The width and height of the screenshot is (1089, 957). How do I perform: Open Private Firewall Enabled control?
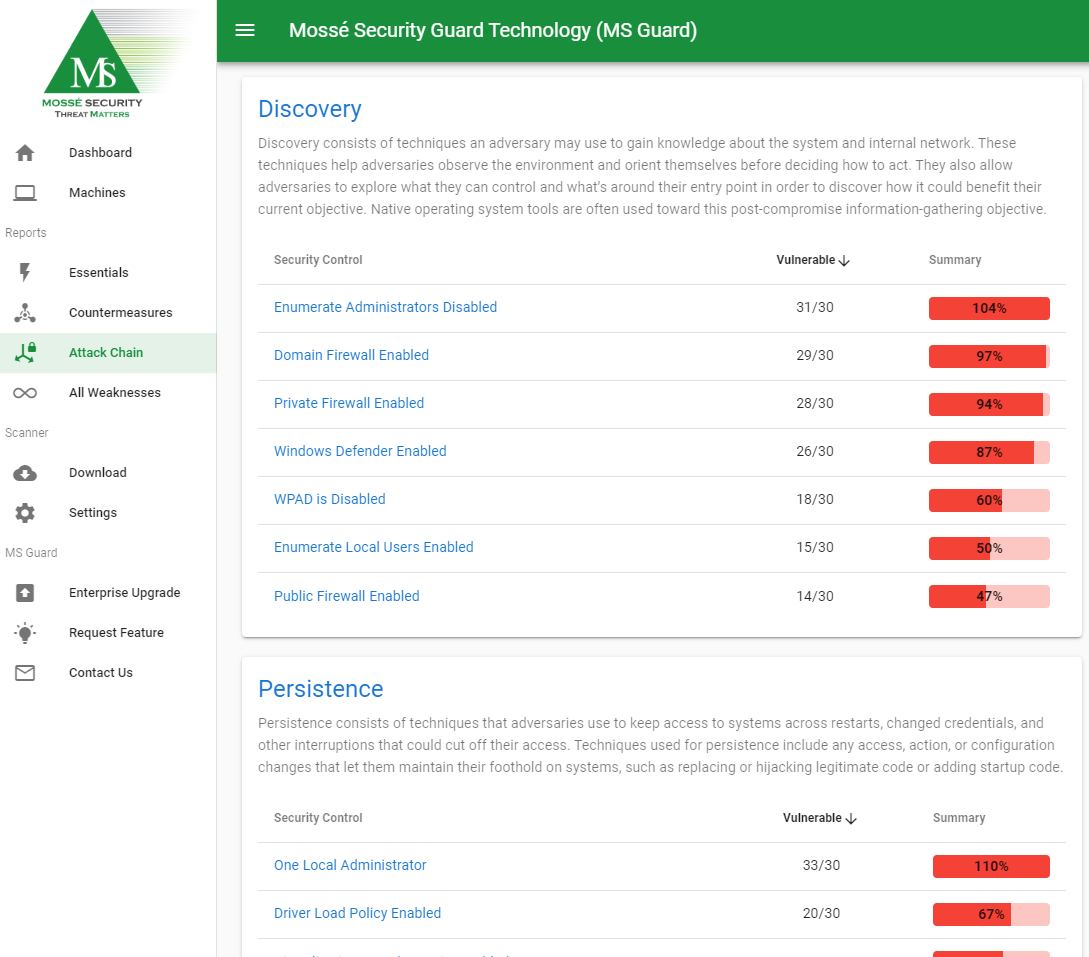coord(349,403)
